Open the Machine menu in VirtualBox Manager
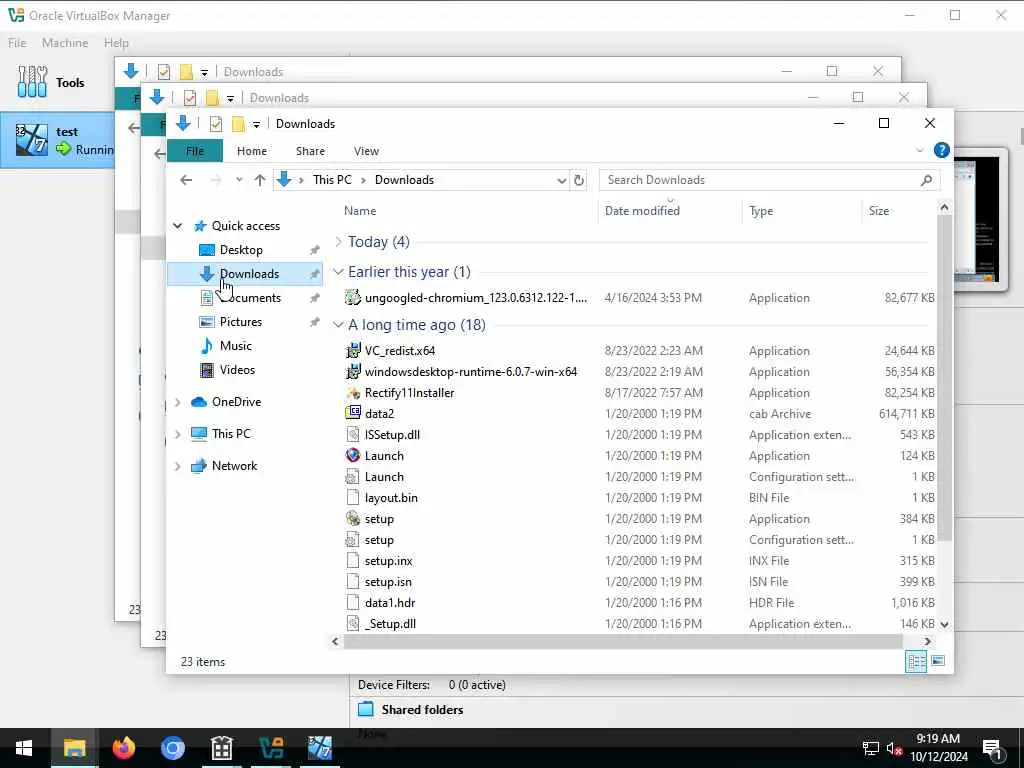Image resolution: width=1024 pixels, height=768 pixels. (x=65, y=42)
